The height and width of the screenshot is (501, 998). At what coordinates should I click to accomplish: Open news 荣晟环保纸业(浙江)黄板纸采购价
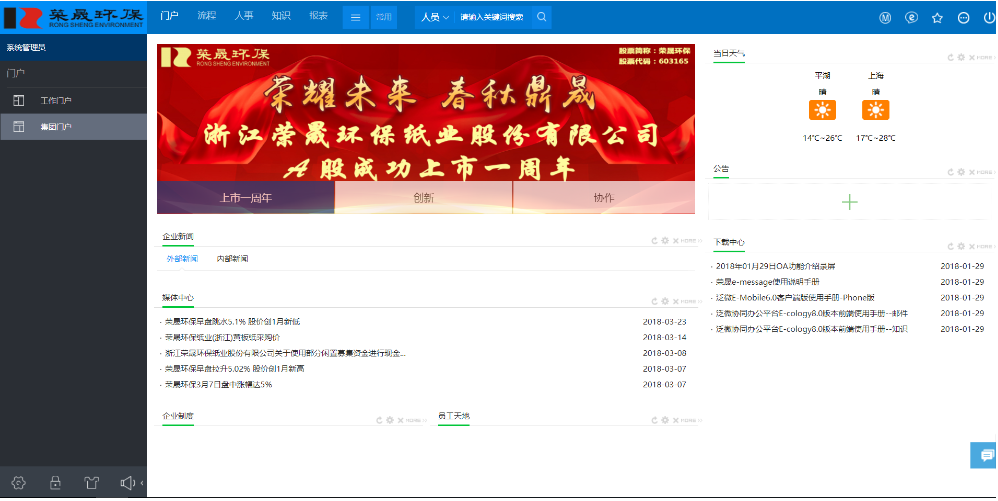click(222, 337)
